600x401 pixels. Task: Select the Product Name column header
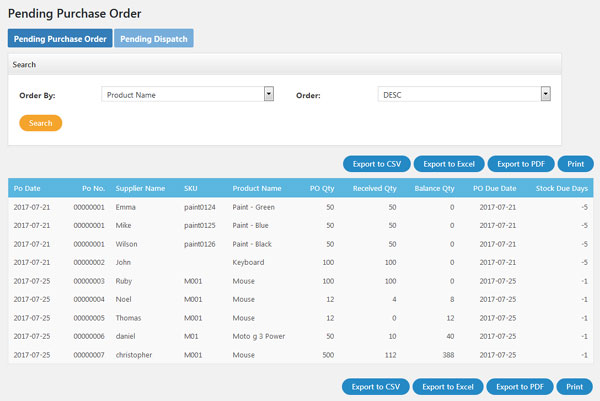(257, 188)
